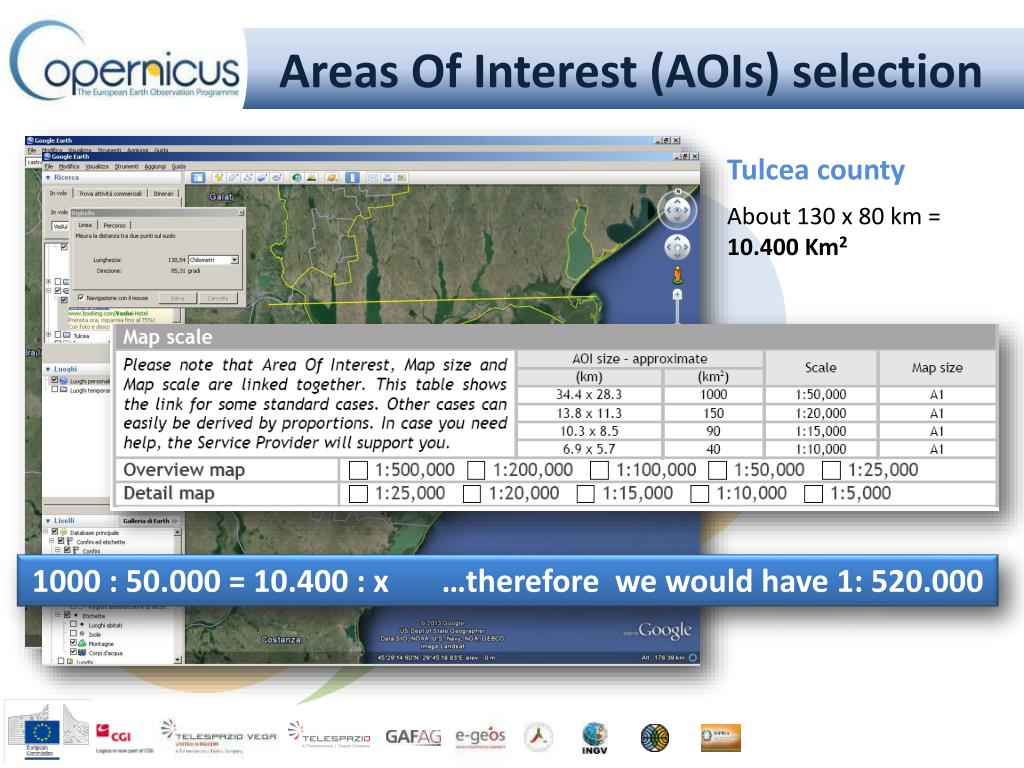This screenshot has height=768, width=1024.
Task: Open the Modifica menu
Action: [69, 167]
